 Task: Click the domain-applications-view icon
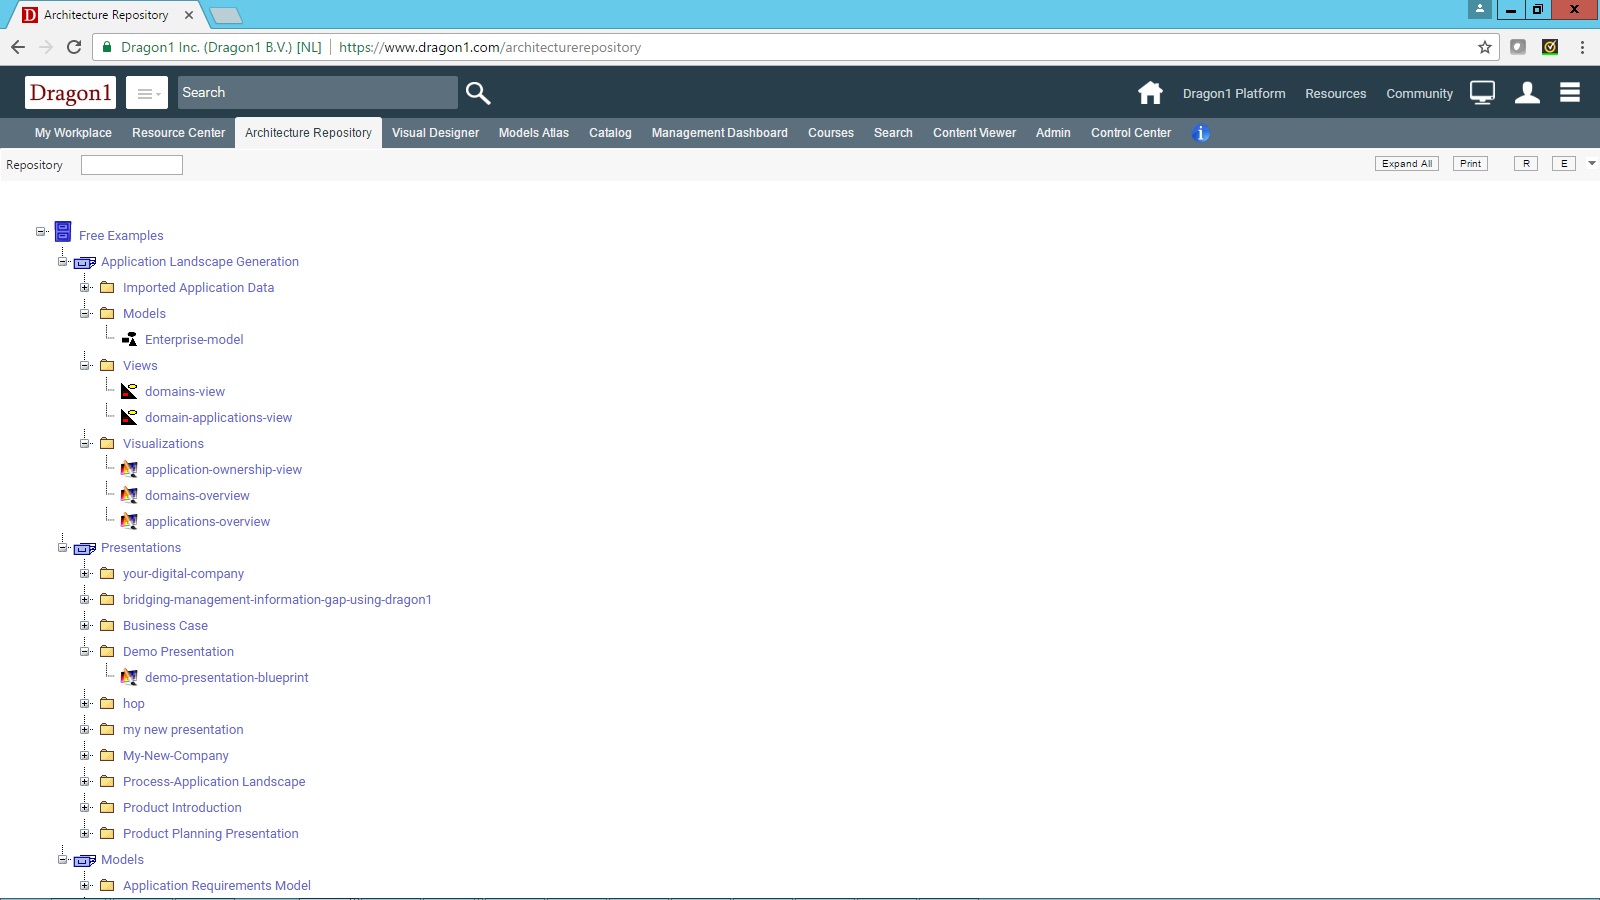coord(129,417)
